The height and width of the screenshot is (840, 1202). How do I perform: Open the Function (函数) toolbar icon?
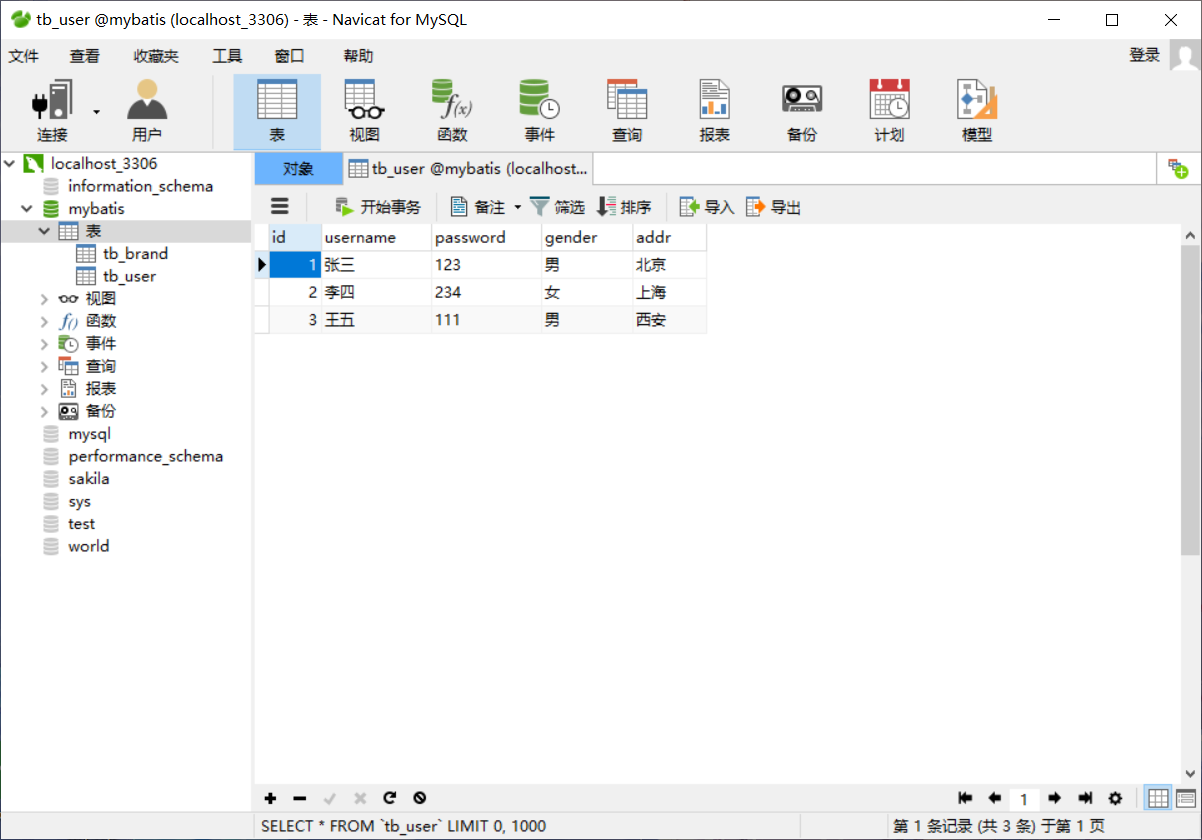click(452, 111)
